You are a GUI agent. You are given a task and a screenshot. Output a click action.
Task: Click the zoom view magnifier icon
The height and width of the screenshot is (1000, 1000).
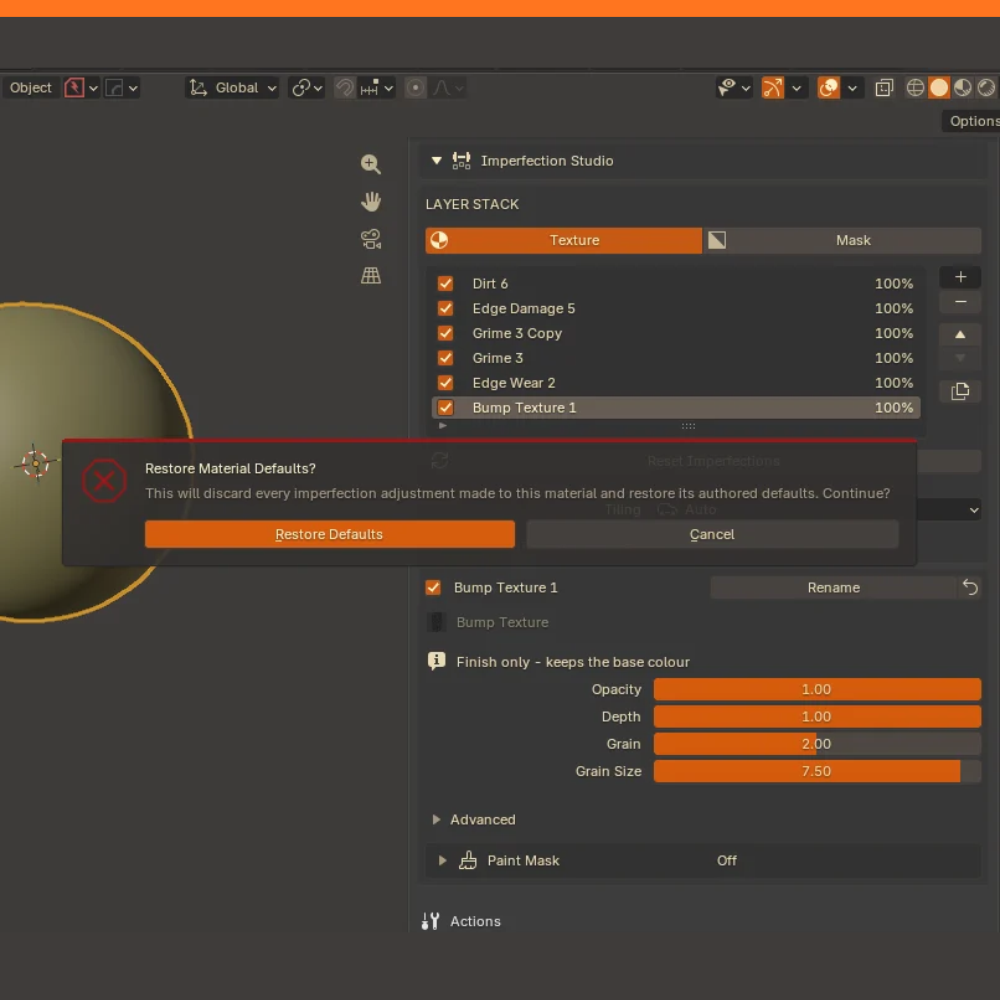point(371,164)
